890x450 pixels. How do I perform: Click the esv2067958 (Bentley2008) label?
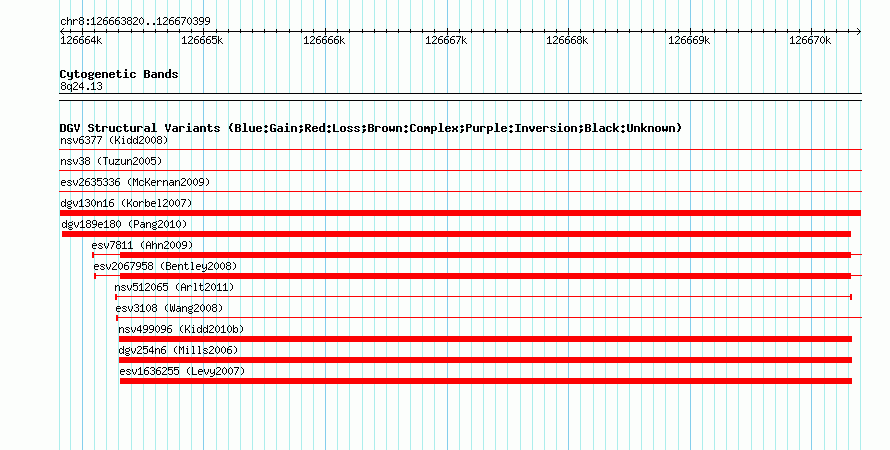[x=165, y=266]
